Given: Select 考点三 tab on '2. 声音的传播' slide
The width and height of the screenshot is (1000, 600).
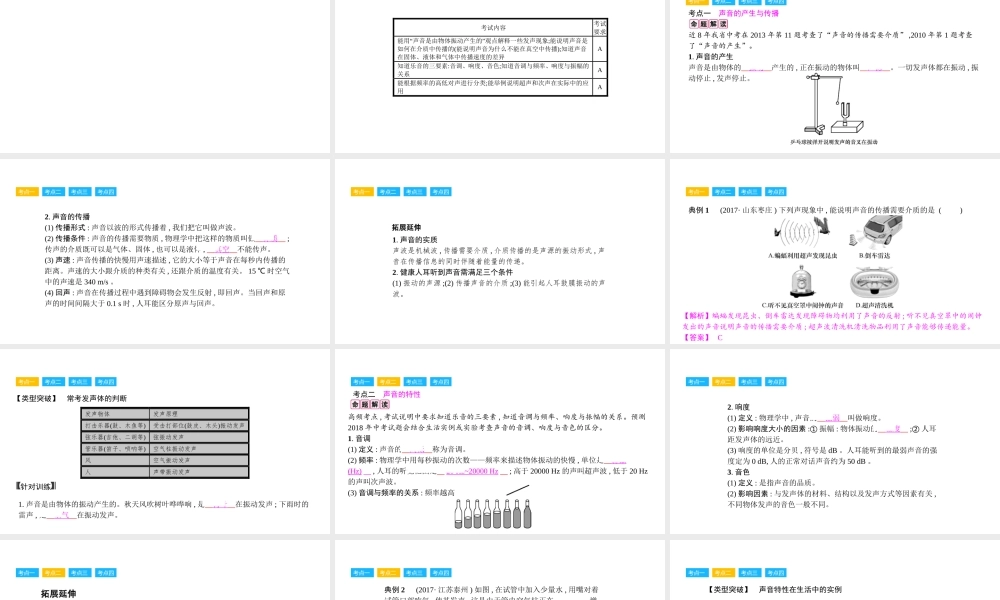Looking at the screenshot, I should (79, 192).
